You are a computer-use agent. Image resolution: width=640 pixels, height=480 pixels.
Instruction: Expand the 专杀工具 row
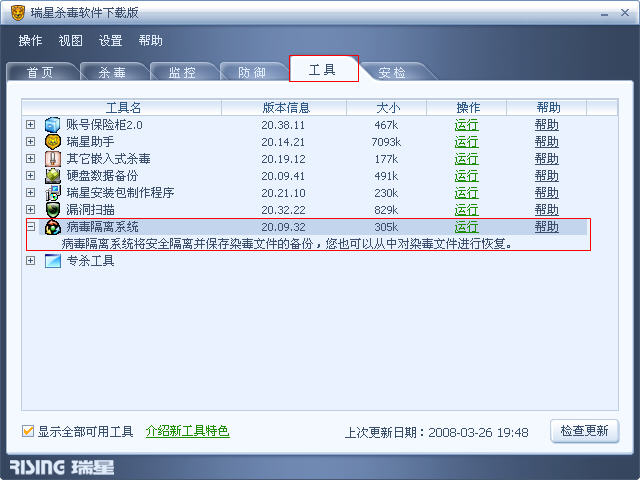(31, 260)
